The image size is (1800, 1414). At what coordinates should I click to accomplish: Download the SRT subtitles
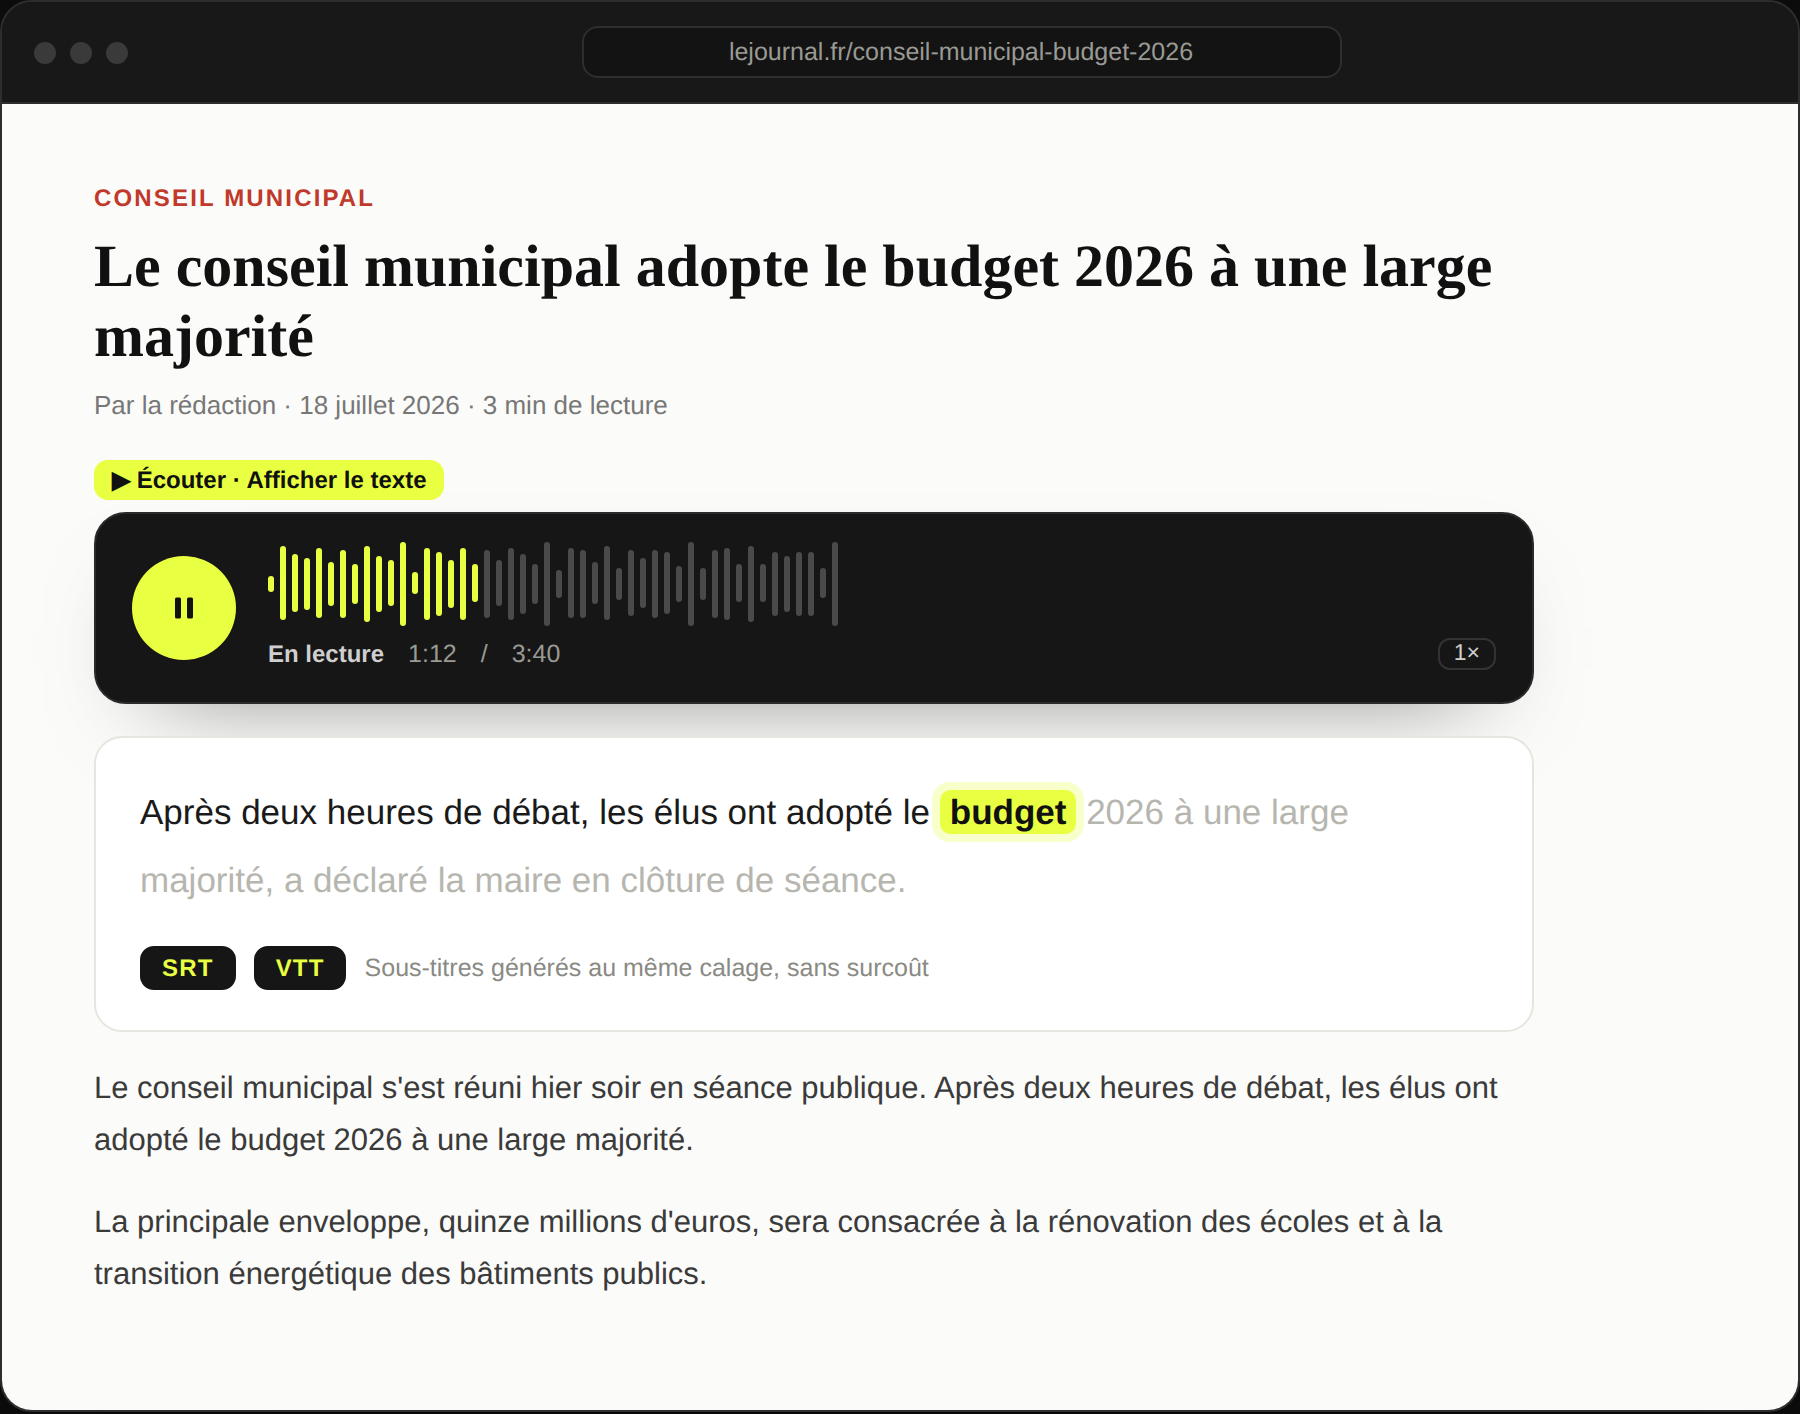coord(188,968)
